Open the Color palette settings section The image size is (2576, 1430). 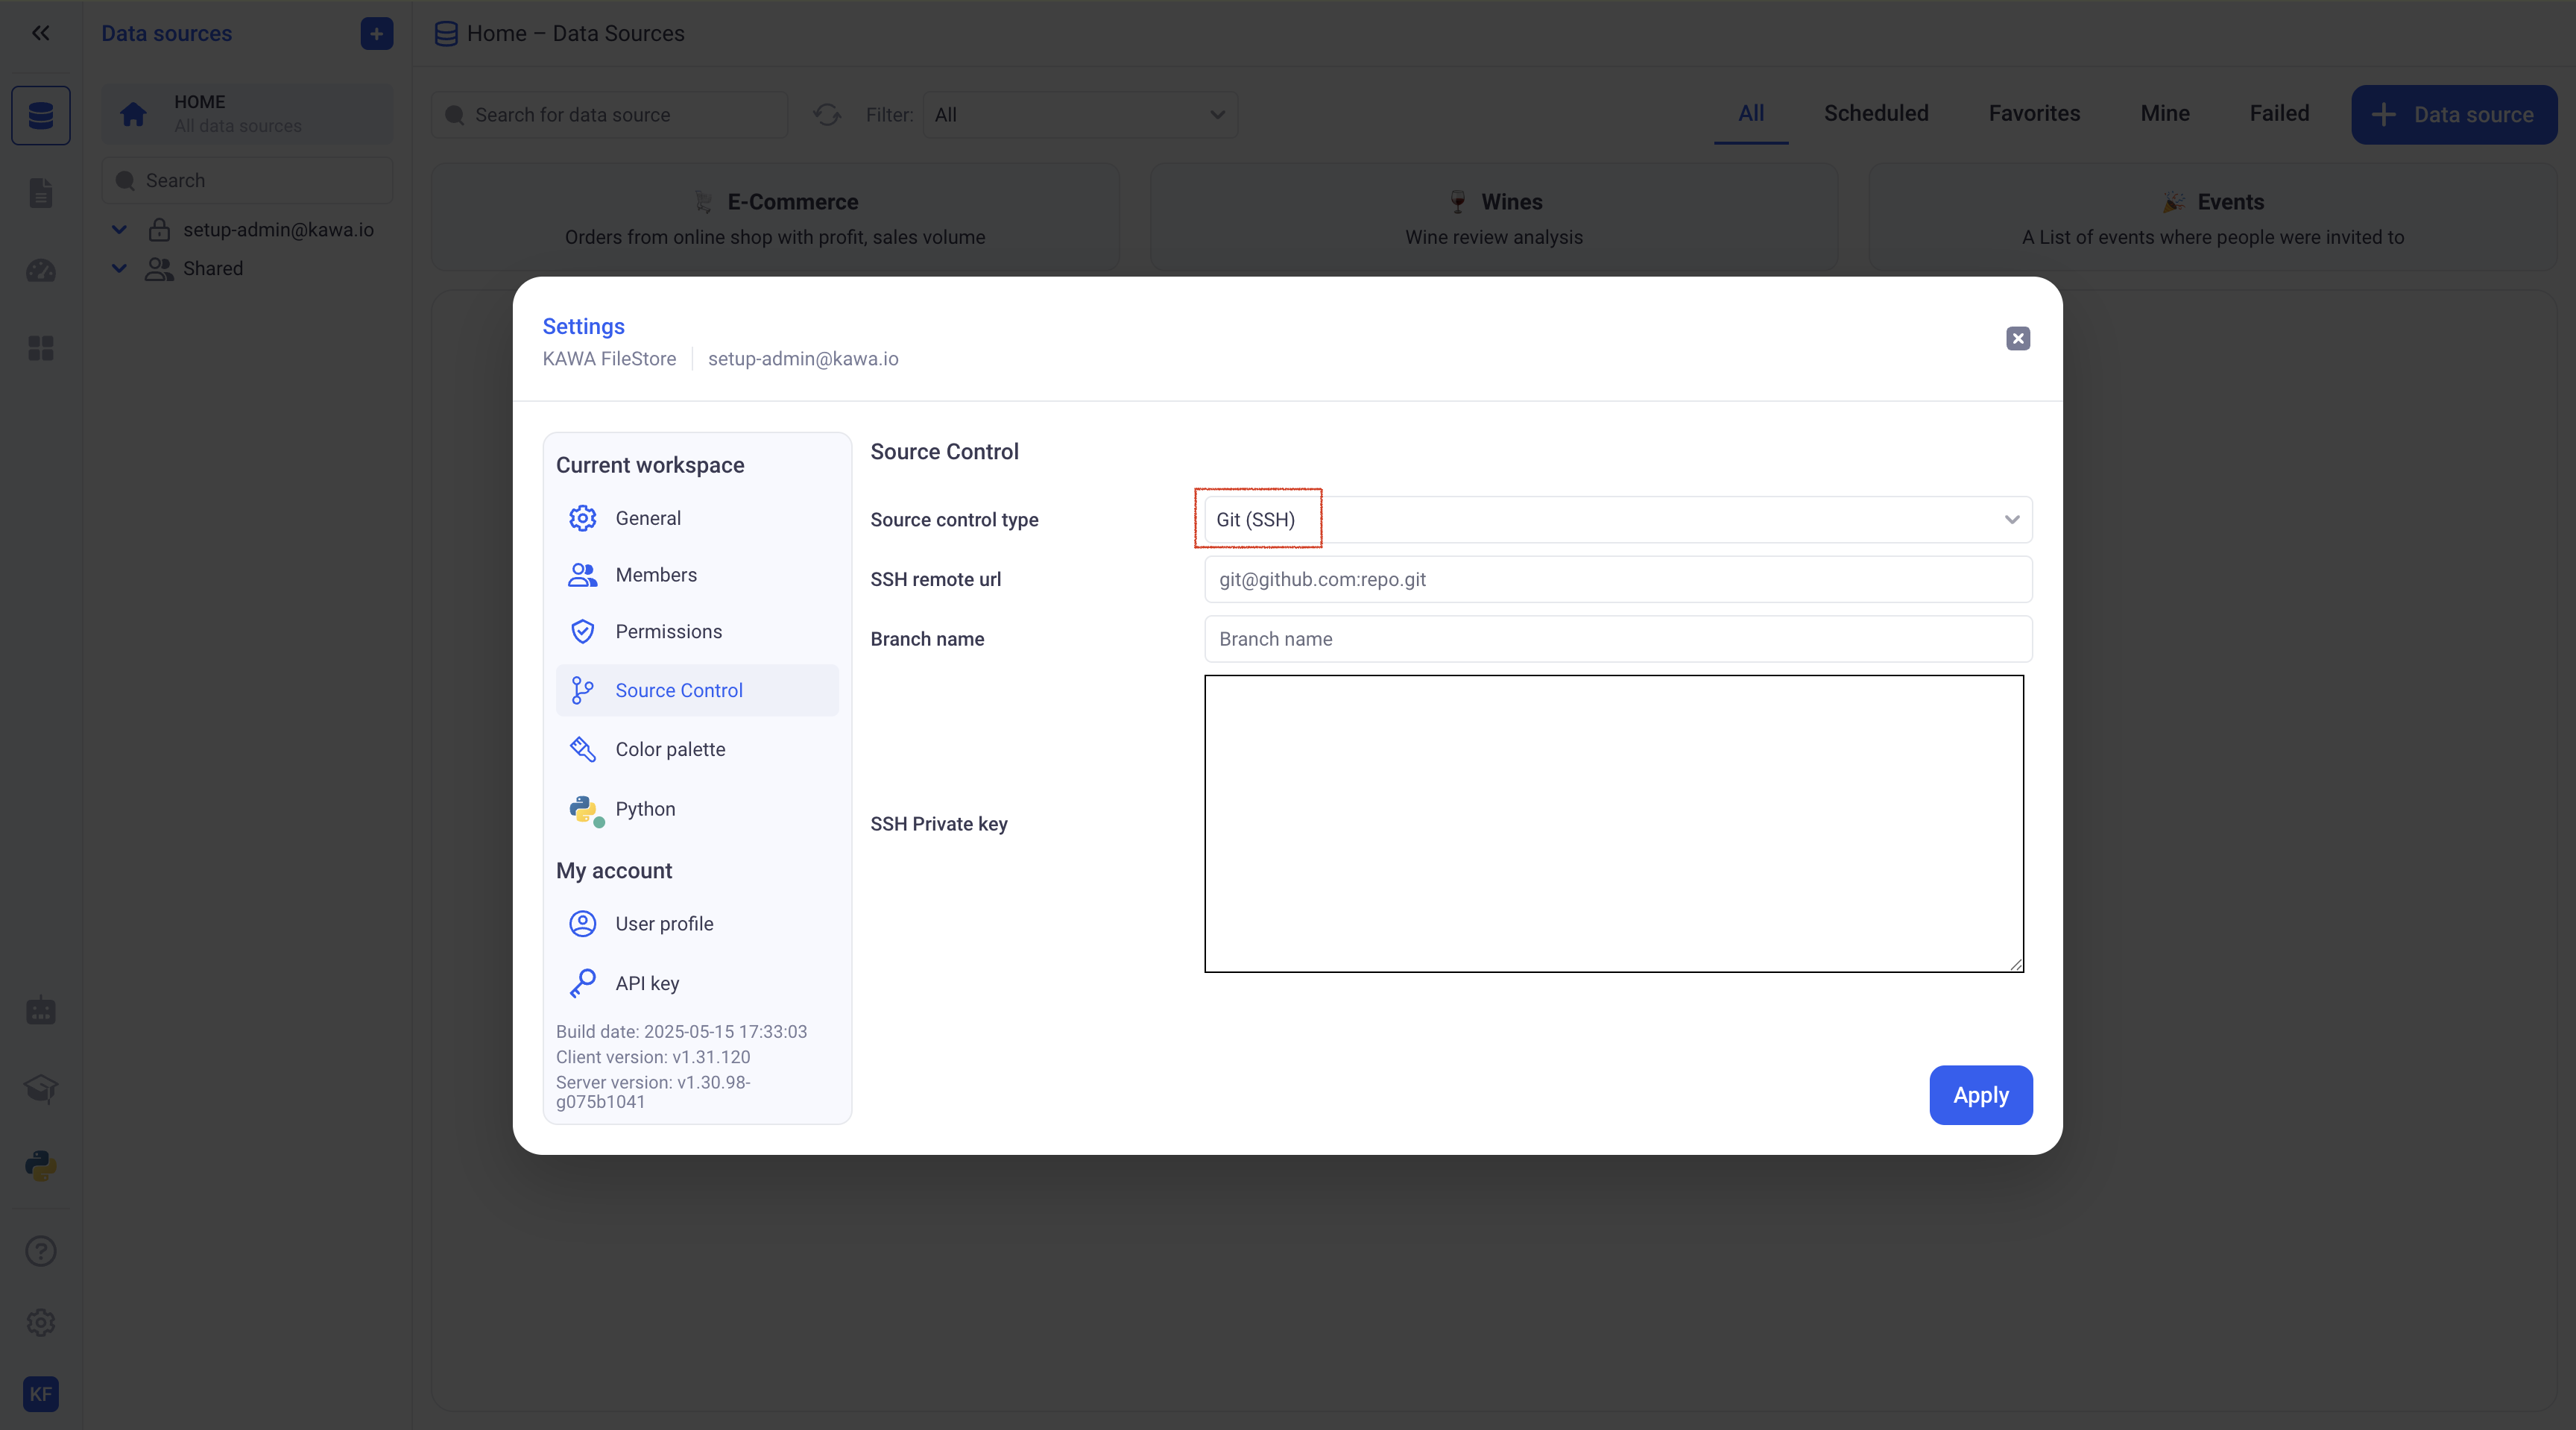pyautogui.click(x=669, y=749)
